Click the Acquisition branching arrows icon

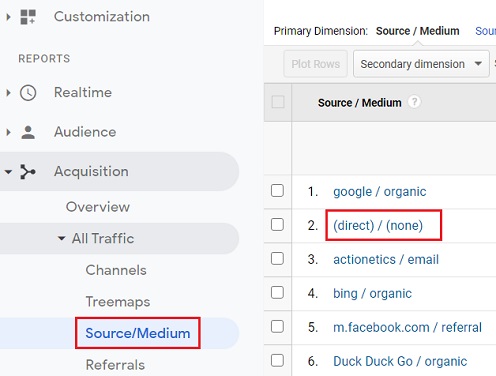pyautogui.click(x=28, y=172)
